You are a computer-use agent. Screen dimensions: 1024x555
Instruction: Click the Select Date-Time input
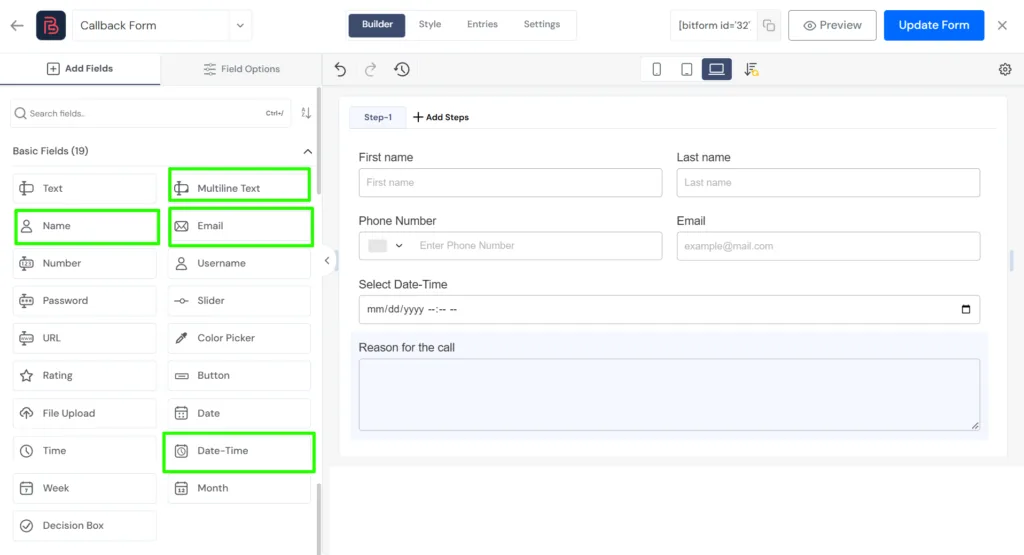tap(669, 309)
